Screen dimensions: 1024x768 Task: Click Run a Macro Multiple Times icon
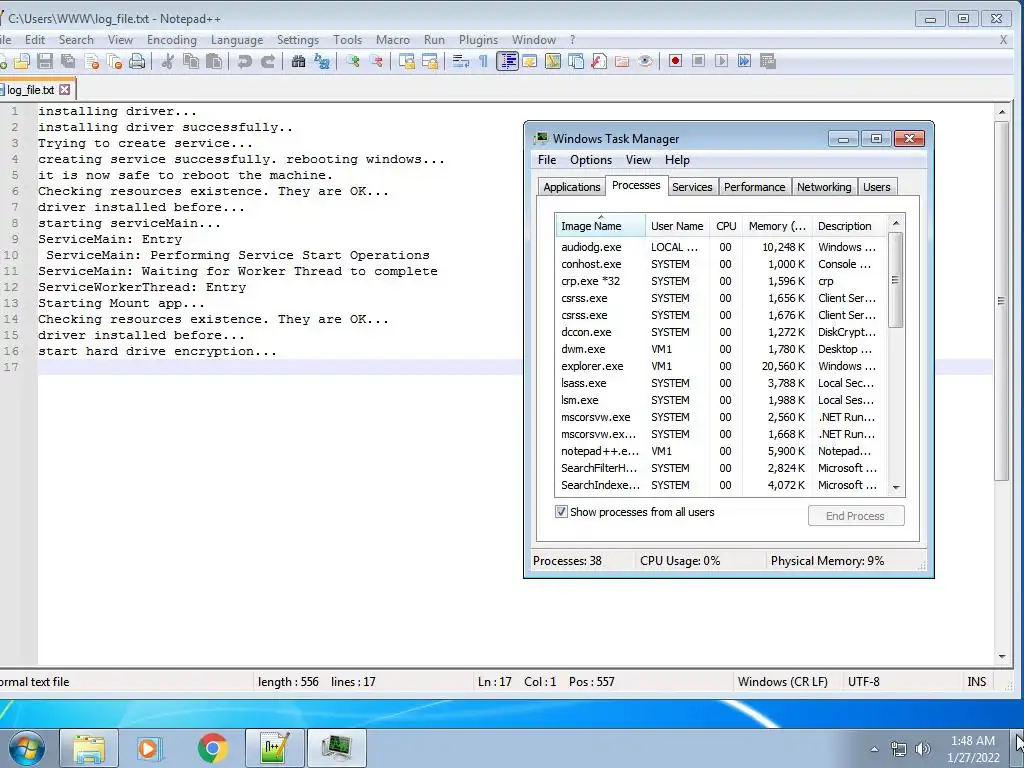point(744,61)
